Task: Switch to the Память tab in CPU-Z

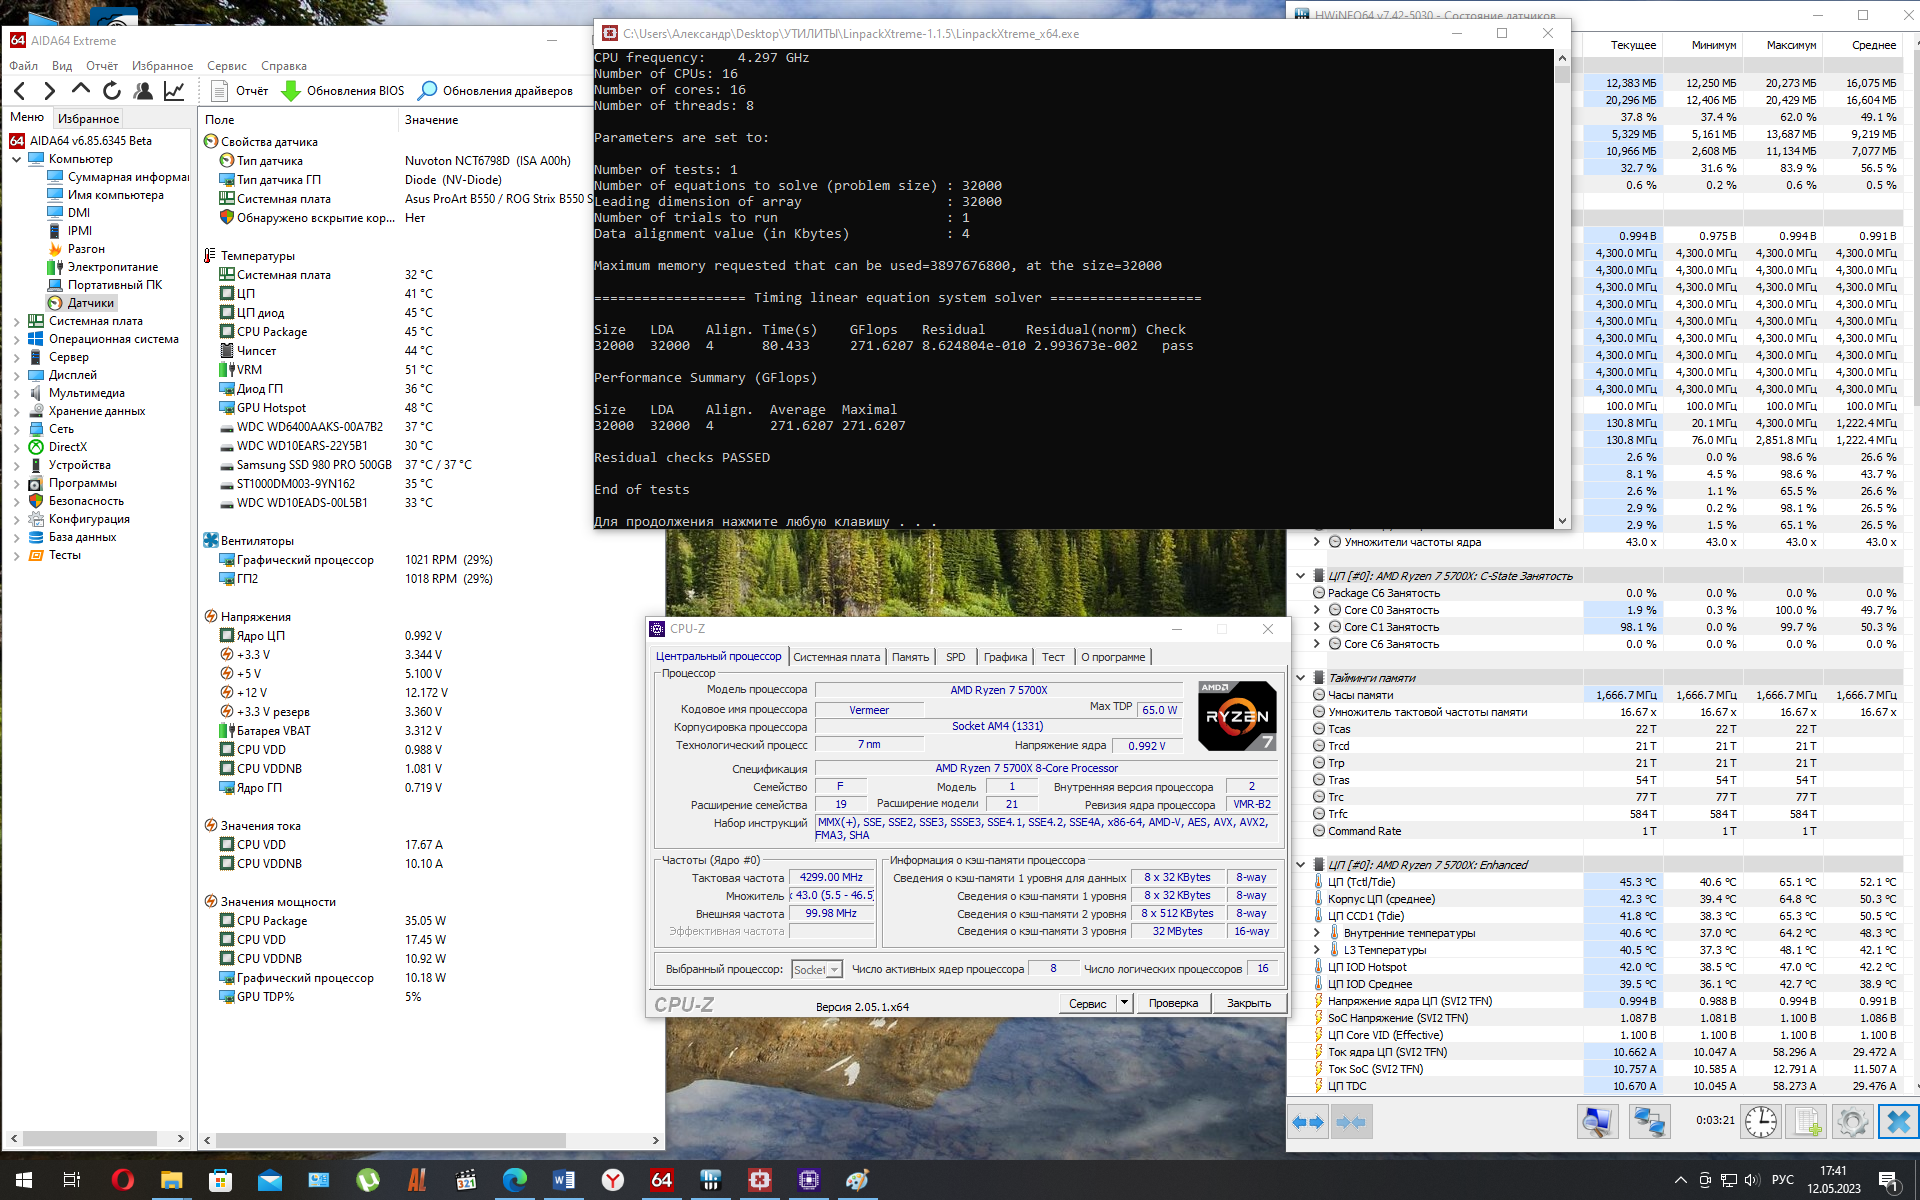Action: (910, 657)
